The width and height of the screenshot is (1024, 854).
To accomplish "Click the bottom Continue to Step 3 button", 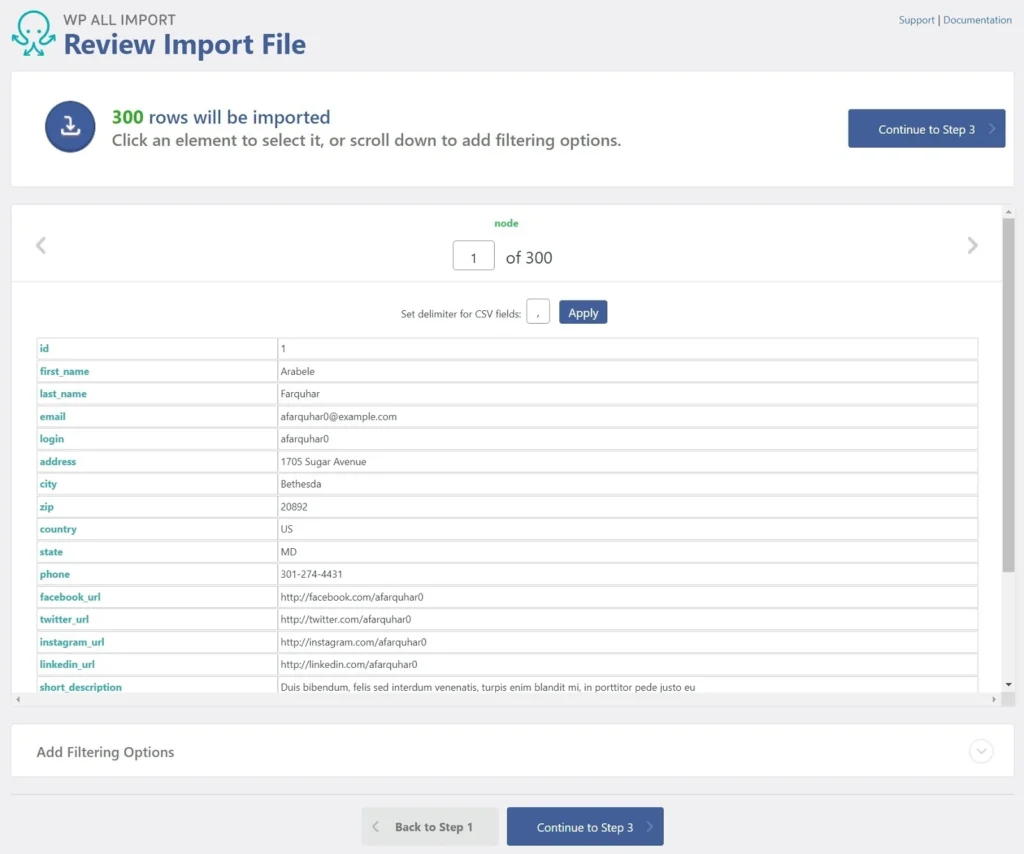I will (x=585, y=827).
